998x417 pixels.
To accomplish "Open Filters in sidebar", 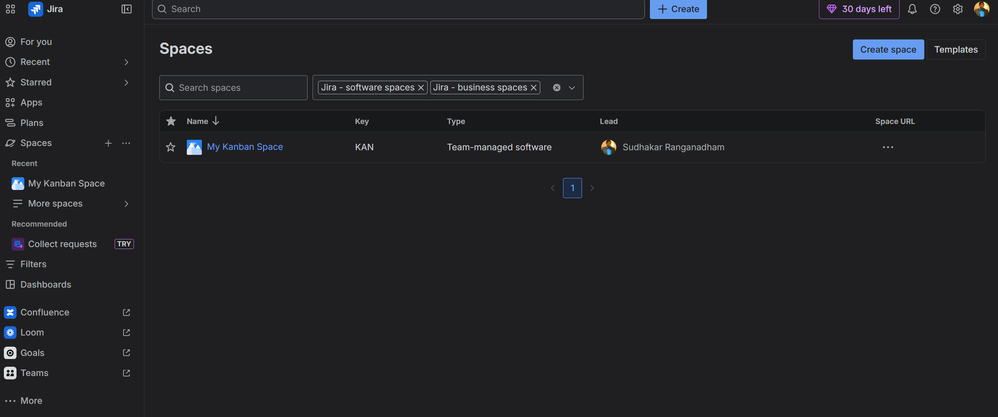I will click(x=33, y=264).
